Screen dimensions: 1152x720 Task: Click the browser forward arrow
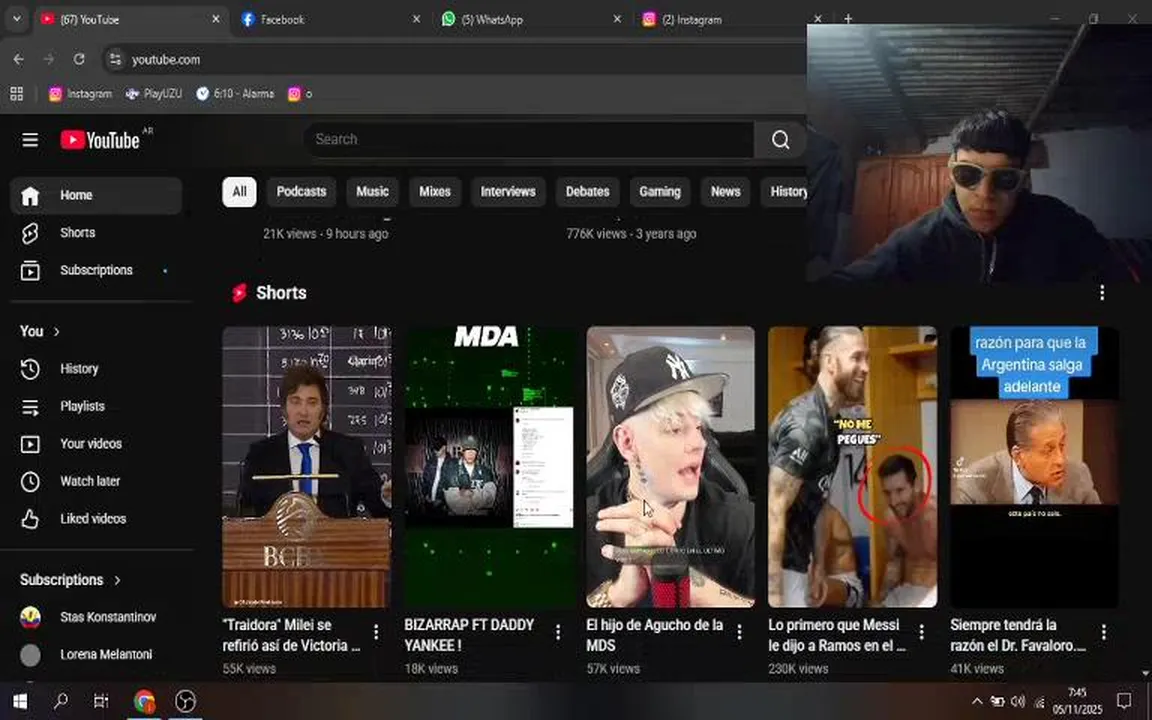click(x=49, y=60)
